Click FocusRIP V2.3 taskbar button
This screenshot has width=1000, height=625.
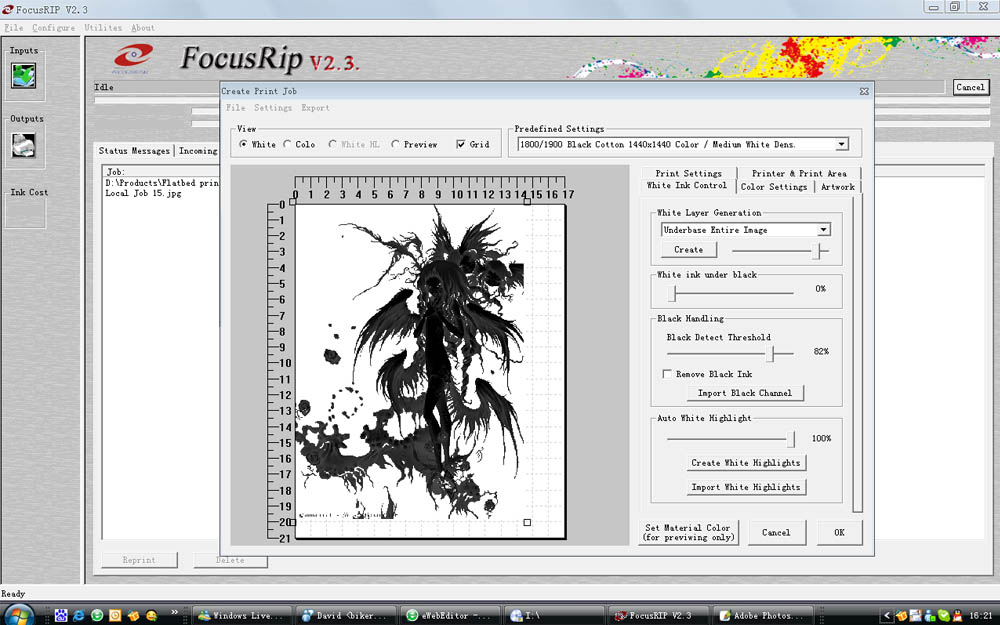tap(658, 615)
